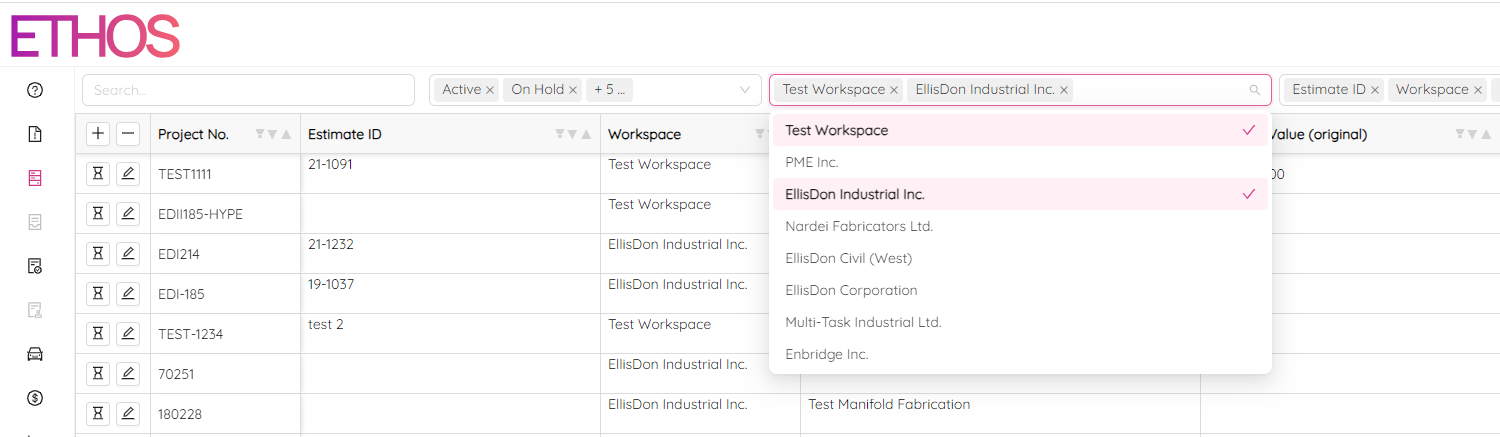Viewport: 1500px width, 437px height.
Task: Open the help question-mark icon in sidebar
Action: (x=35, y=90)
